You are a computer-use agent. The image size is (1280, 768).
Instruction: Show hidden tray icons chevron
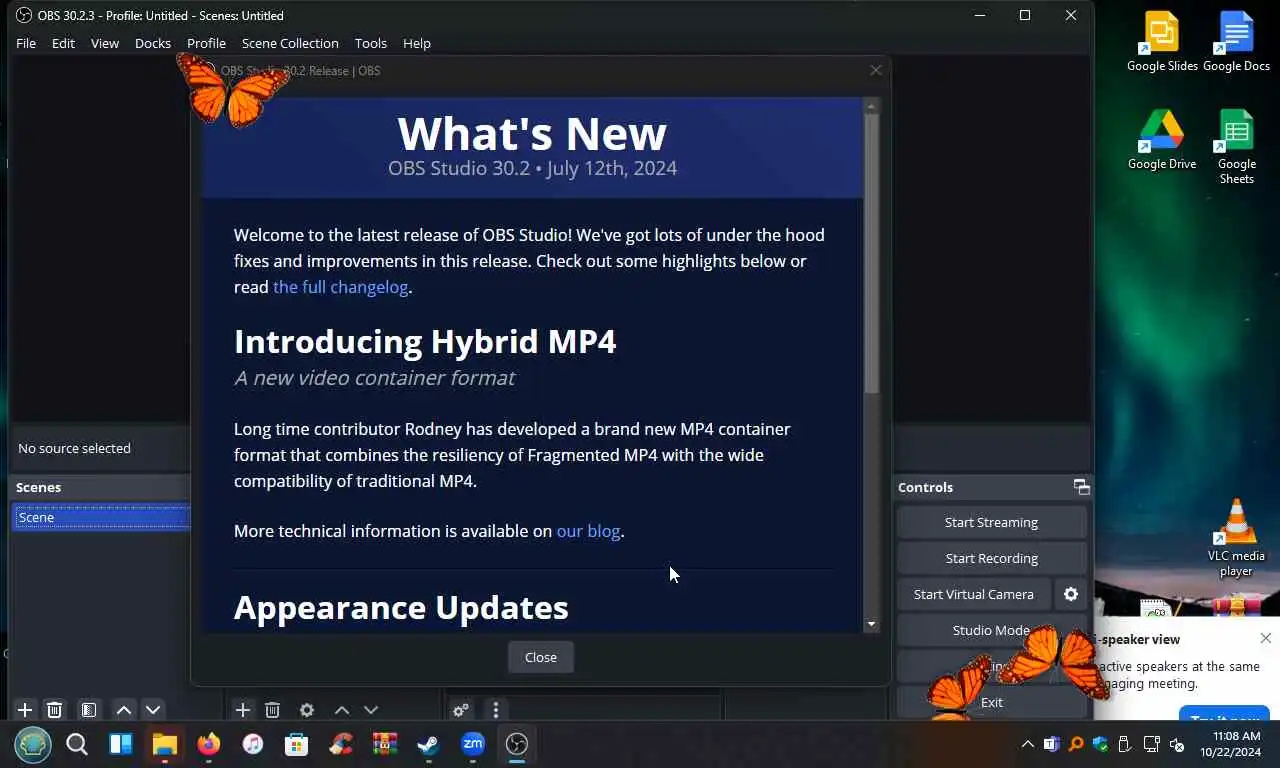[x=1027, y=744]
